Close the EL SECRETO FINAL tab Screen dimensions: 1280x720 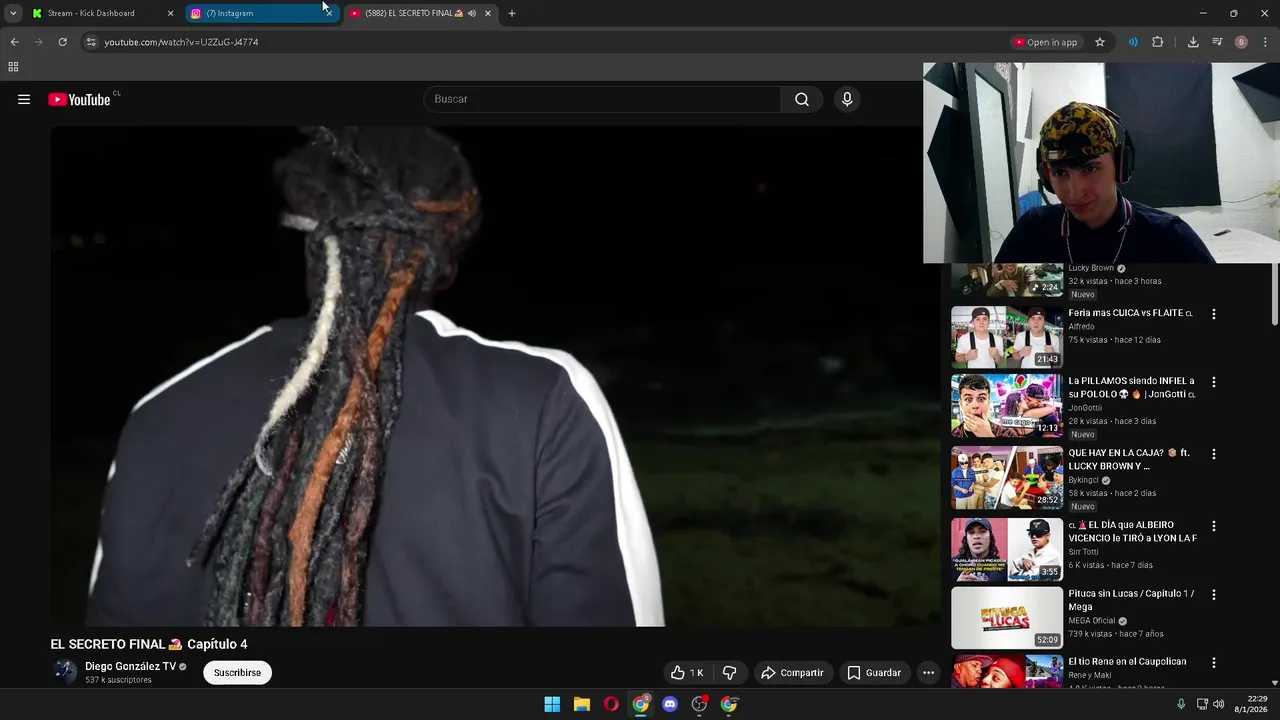pyautogui.click(x=488, y=13)
